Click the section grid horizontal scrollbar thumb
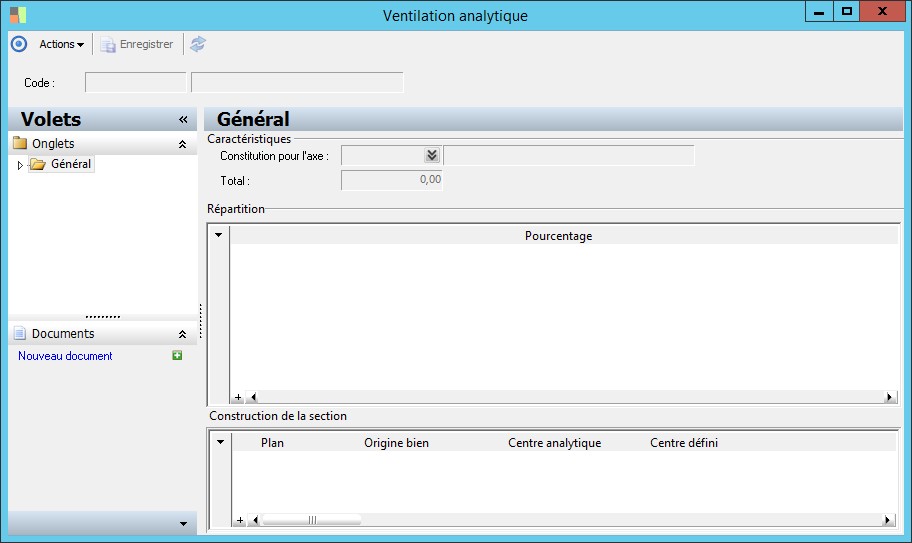The image size is (912, 543). [x=312, y=520]
